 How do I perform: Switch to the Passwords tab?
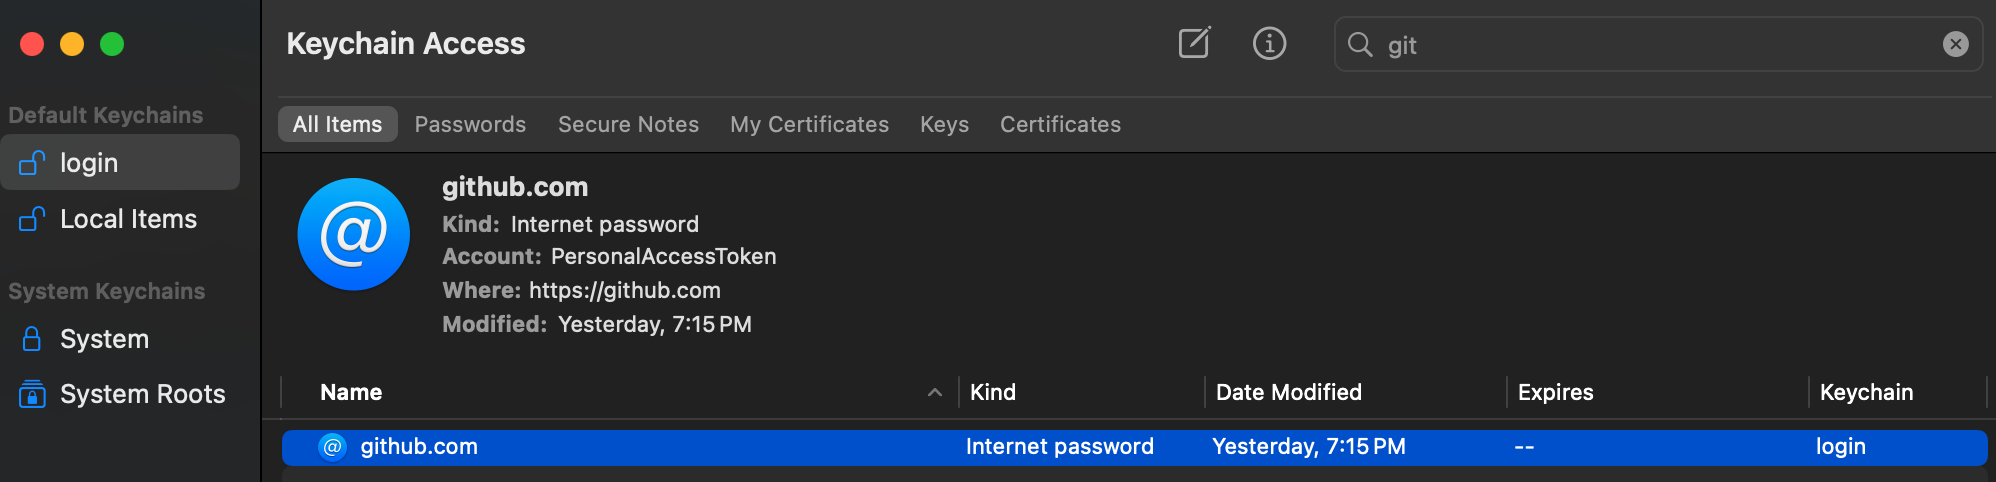[x=470, y=124]
